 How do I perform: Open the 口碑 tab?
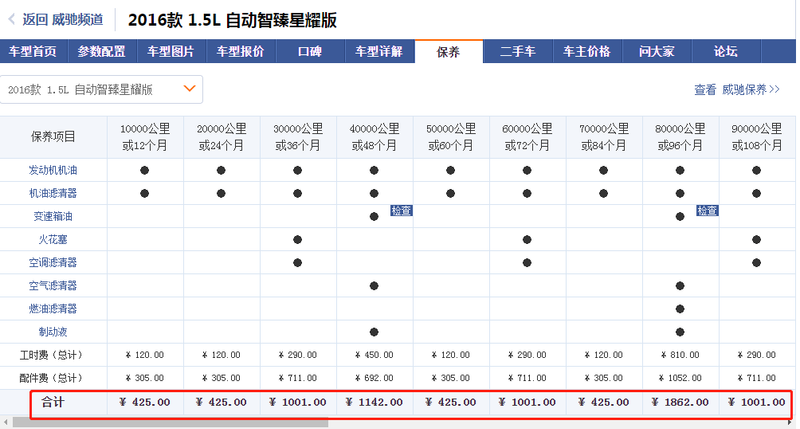pyautogui.click(x=310, y=52)
